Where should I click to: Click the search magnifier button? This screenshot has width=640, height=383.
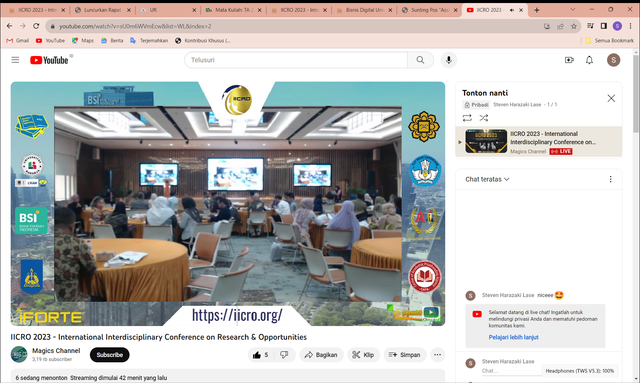click(x=420, y=60)
